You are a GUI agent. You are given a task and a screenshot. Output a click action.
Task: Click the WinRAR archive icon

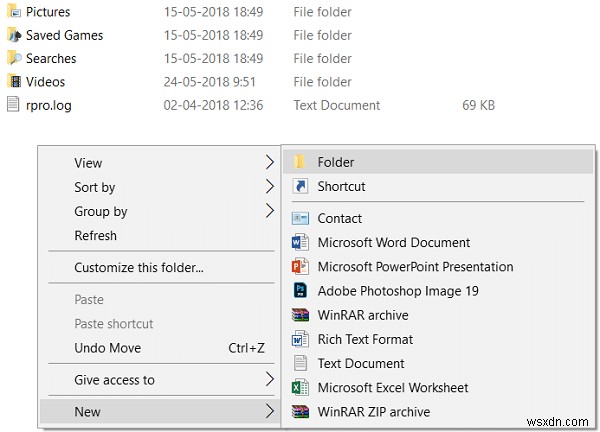click(x=300, y=315)
